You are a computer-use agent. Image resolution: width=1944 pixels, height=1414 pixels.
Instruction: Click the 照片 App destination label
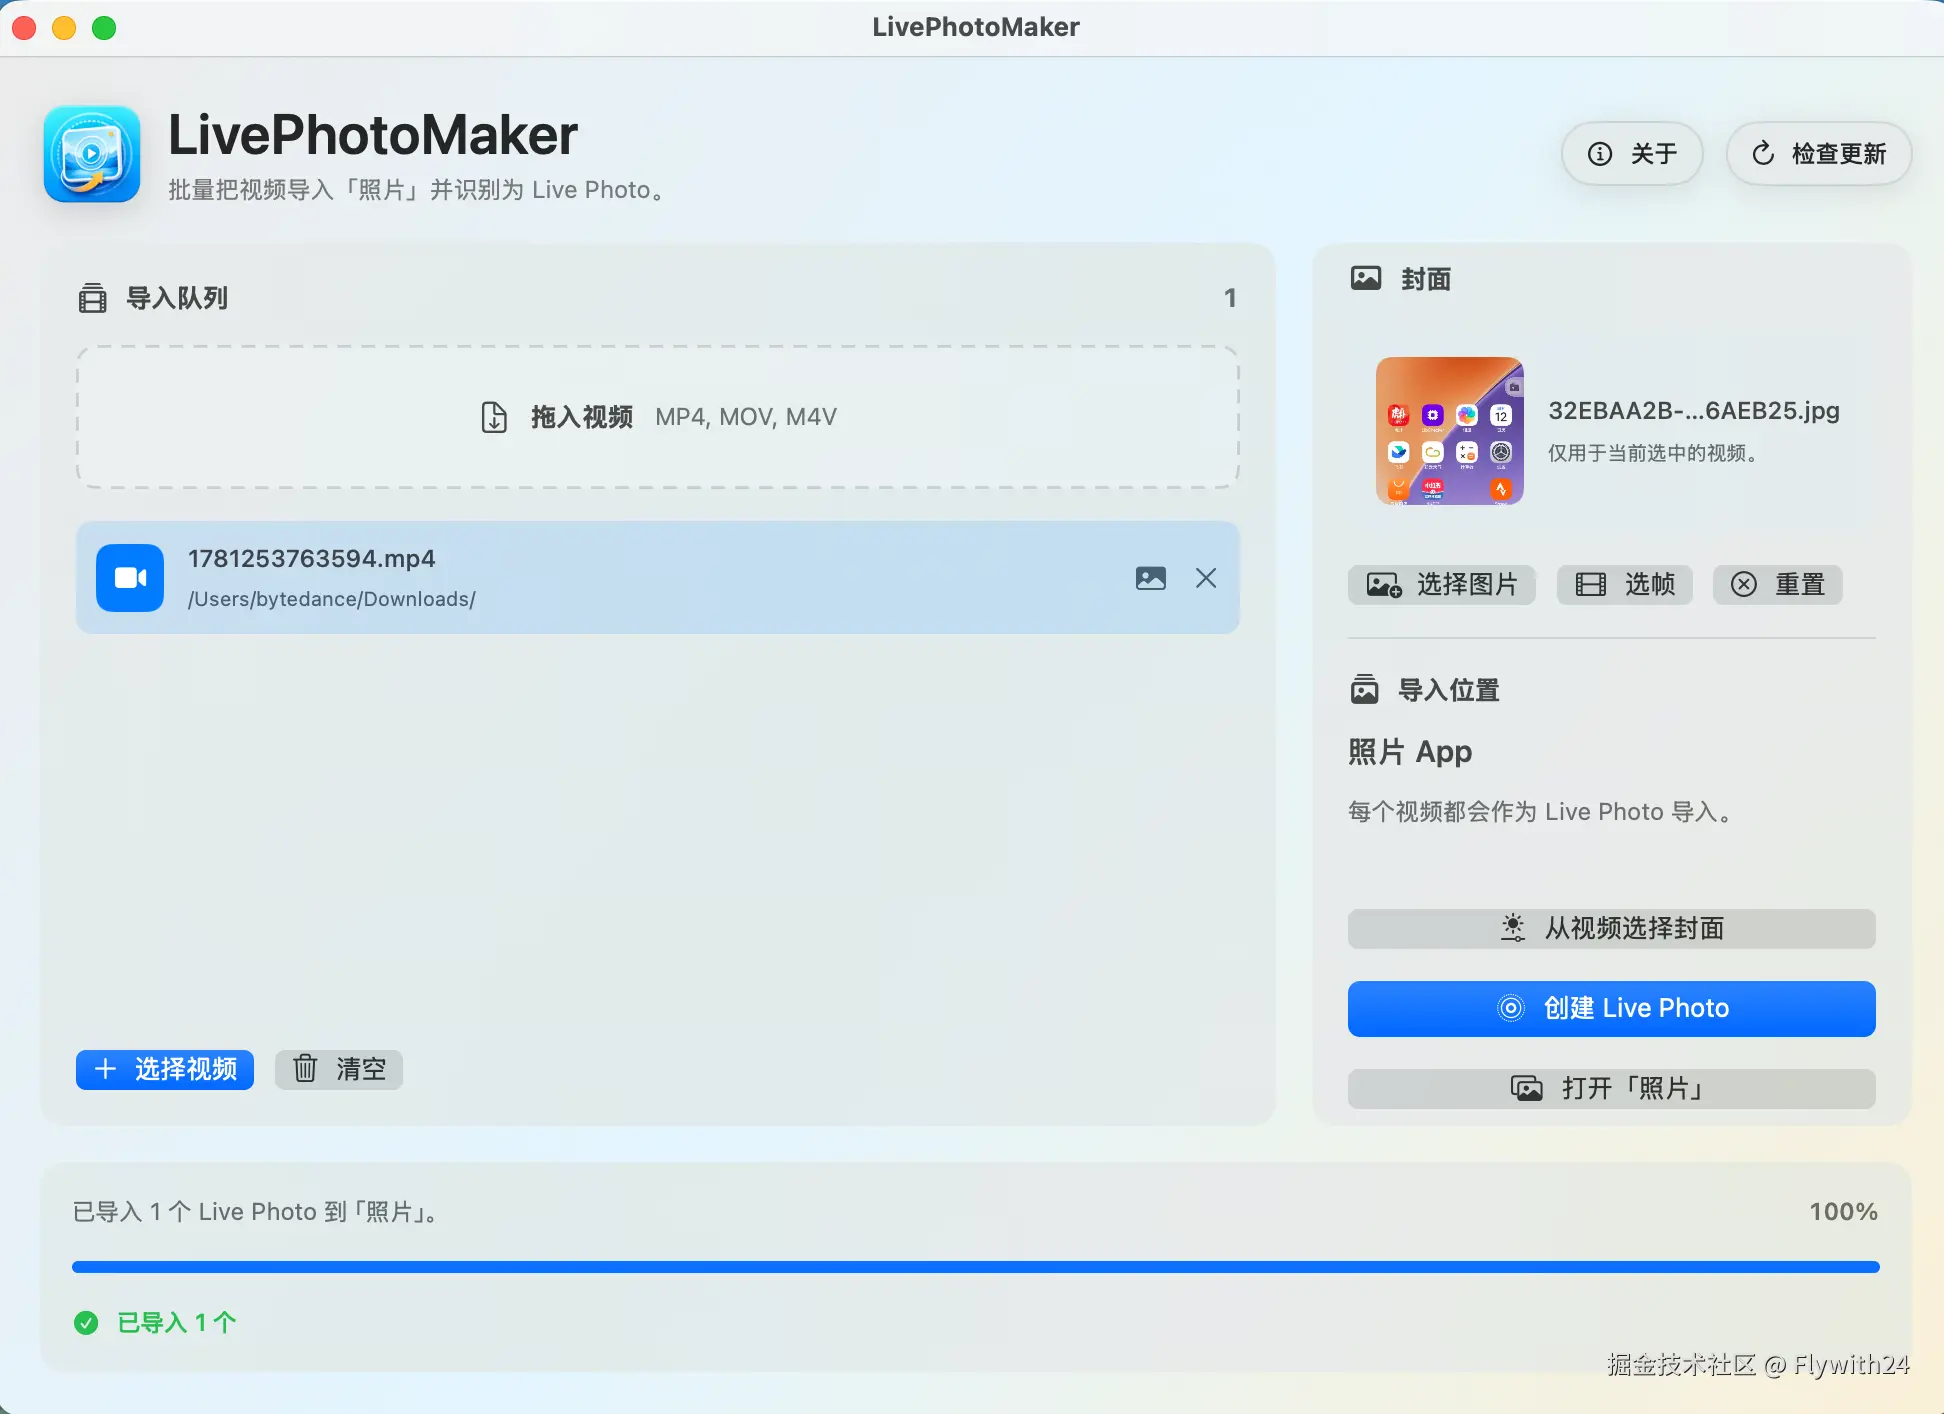(1410, 751)
